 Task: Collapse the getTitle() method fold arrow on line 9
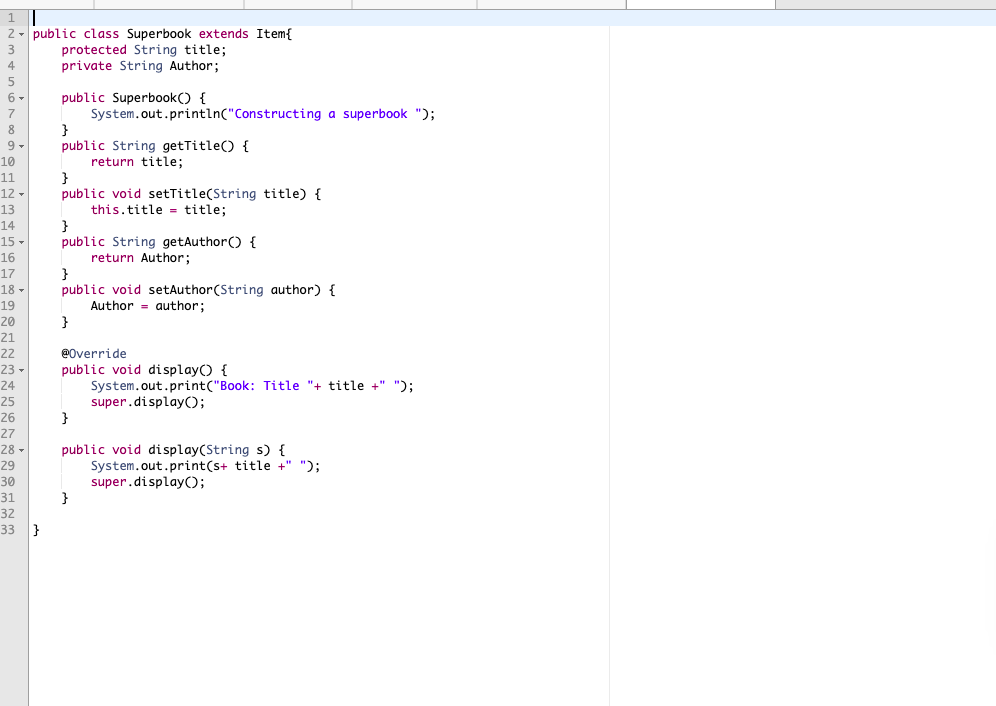(22, 146)
